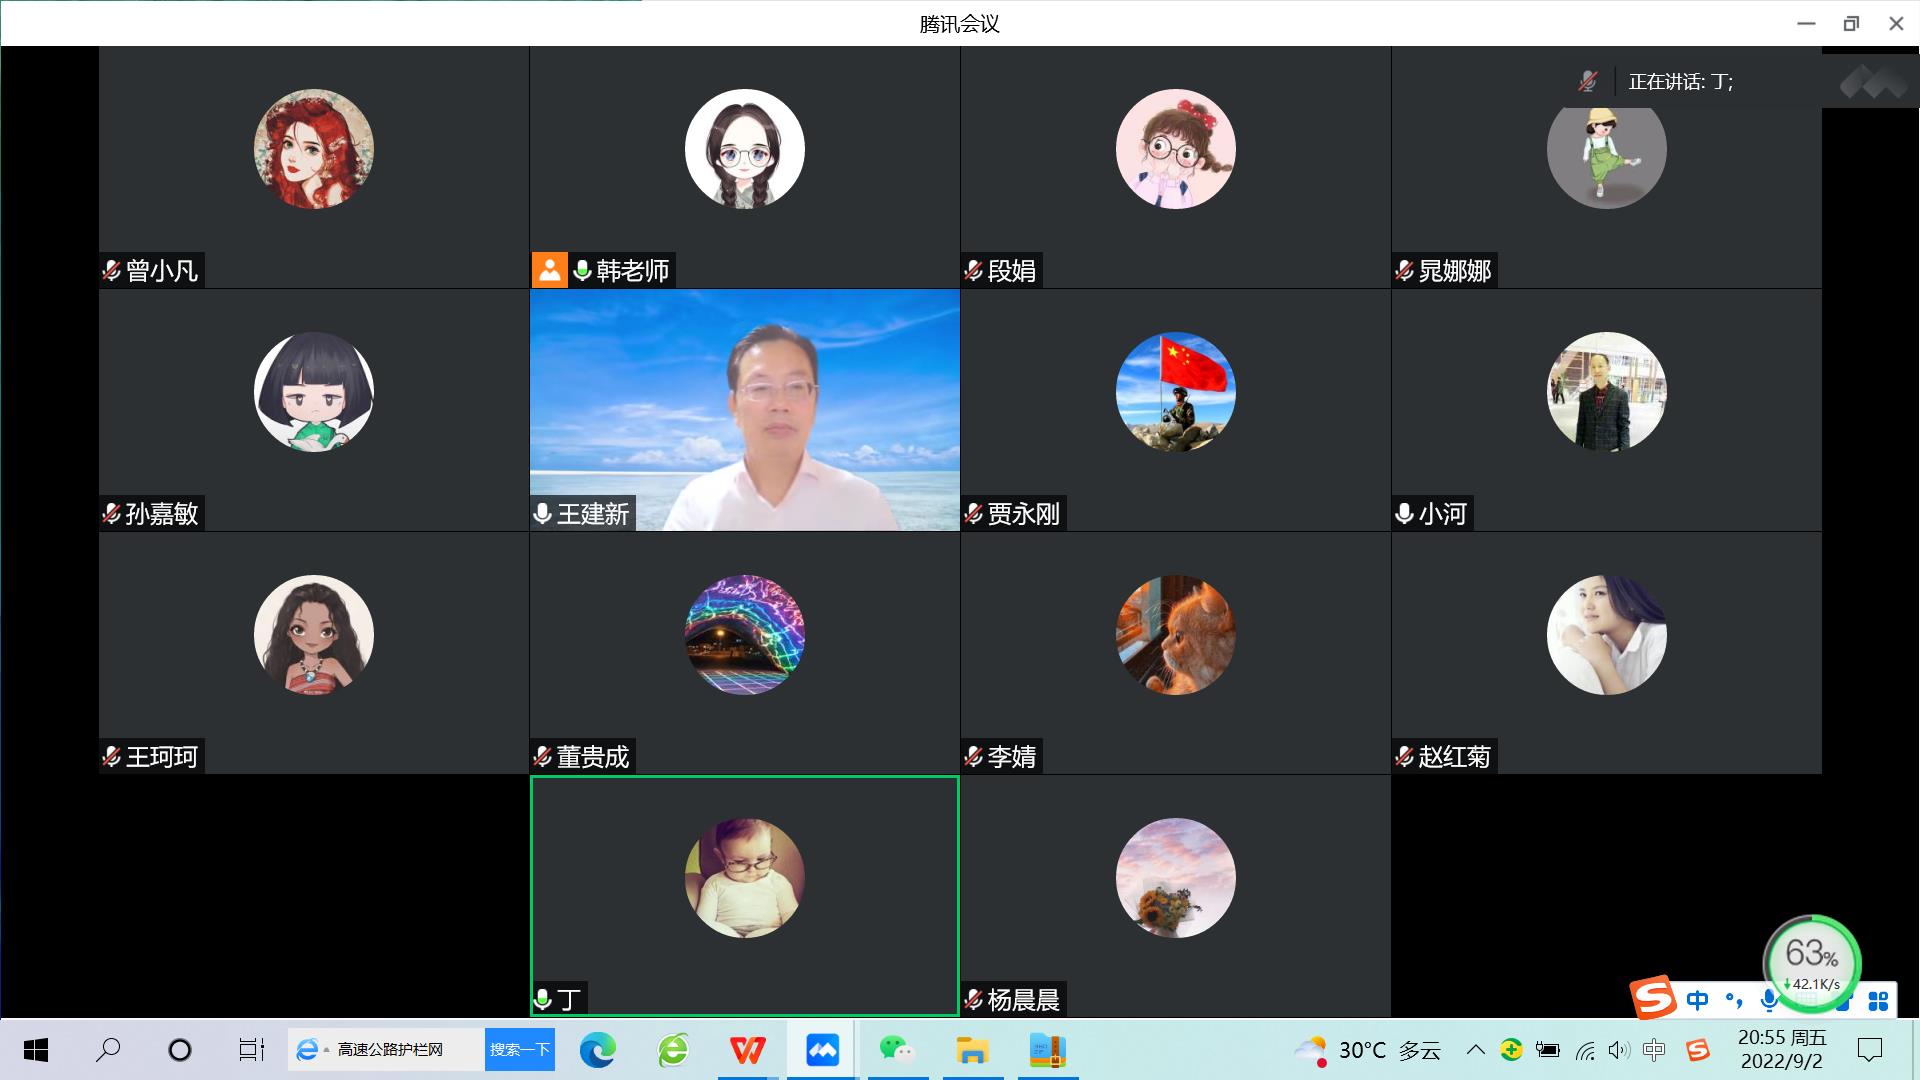
Task: Launch WPS Office from the taskbar
Action: pyautogui.click(x=747, y=1050)
